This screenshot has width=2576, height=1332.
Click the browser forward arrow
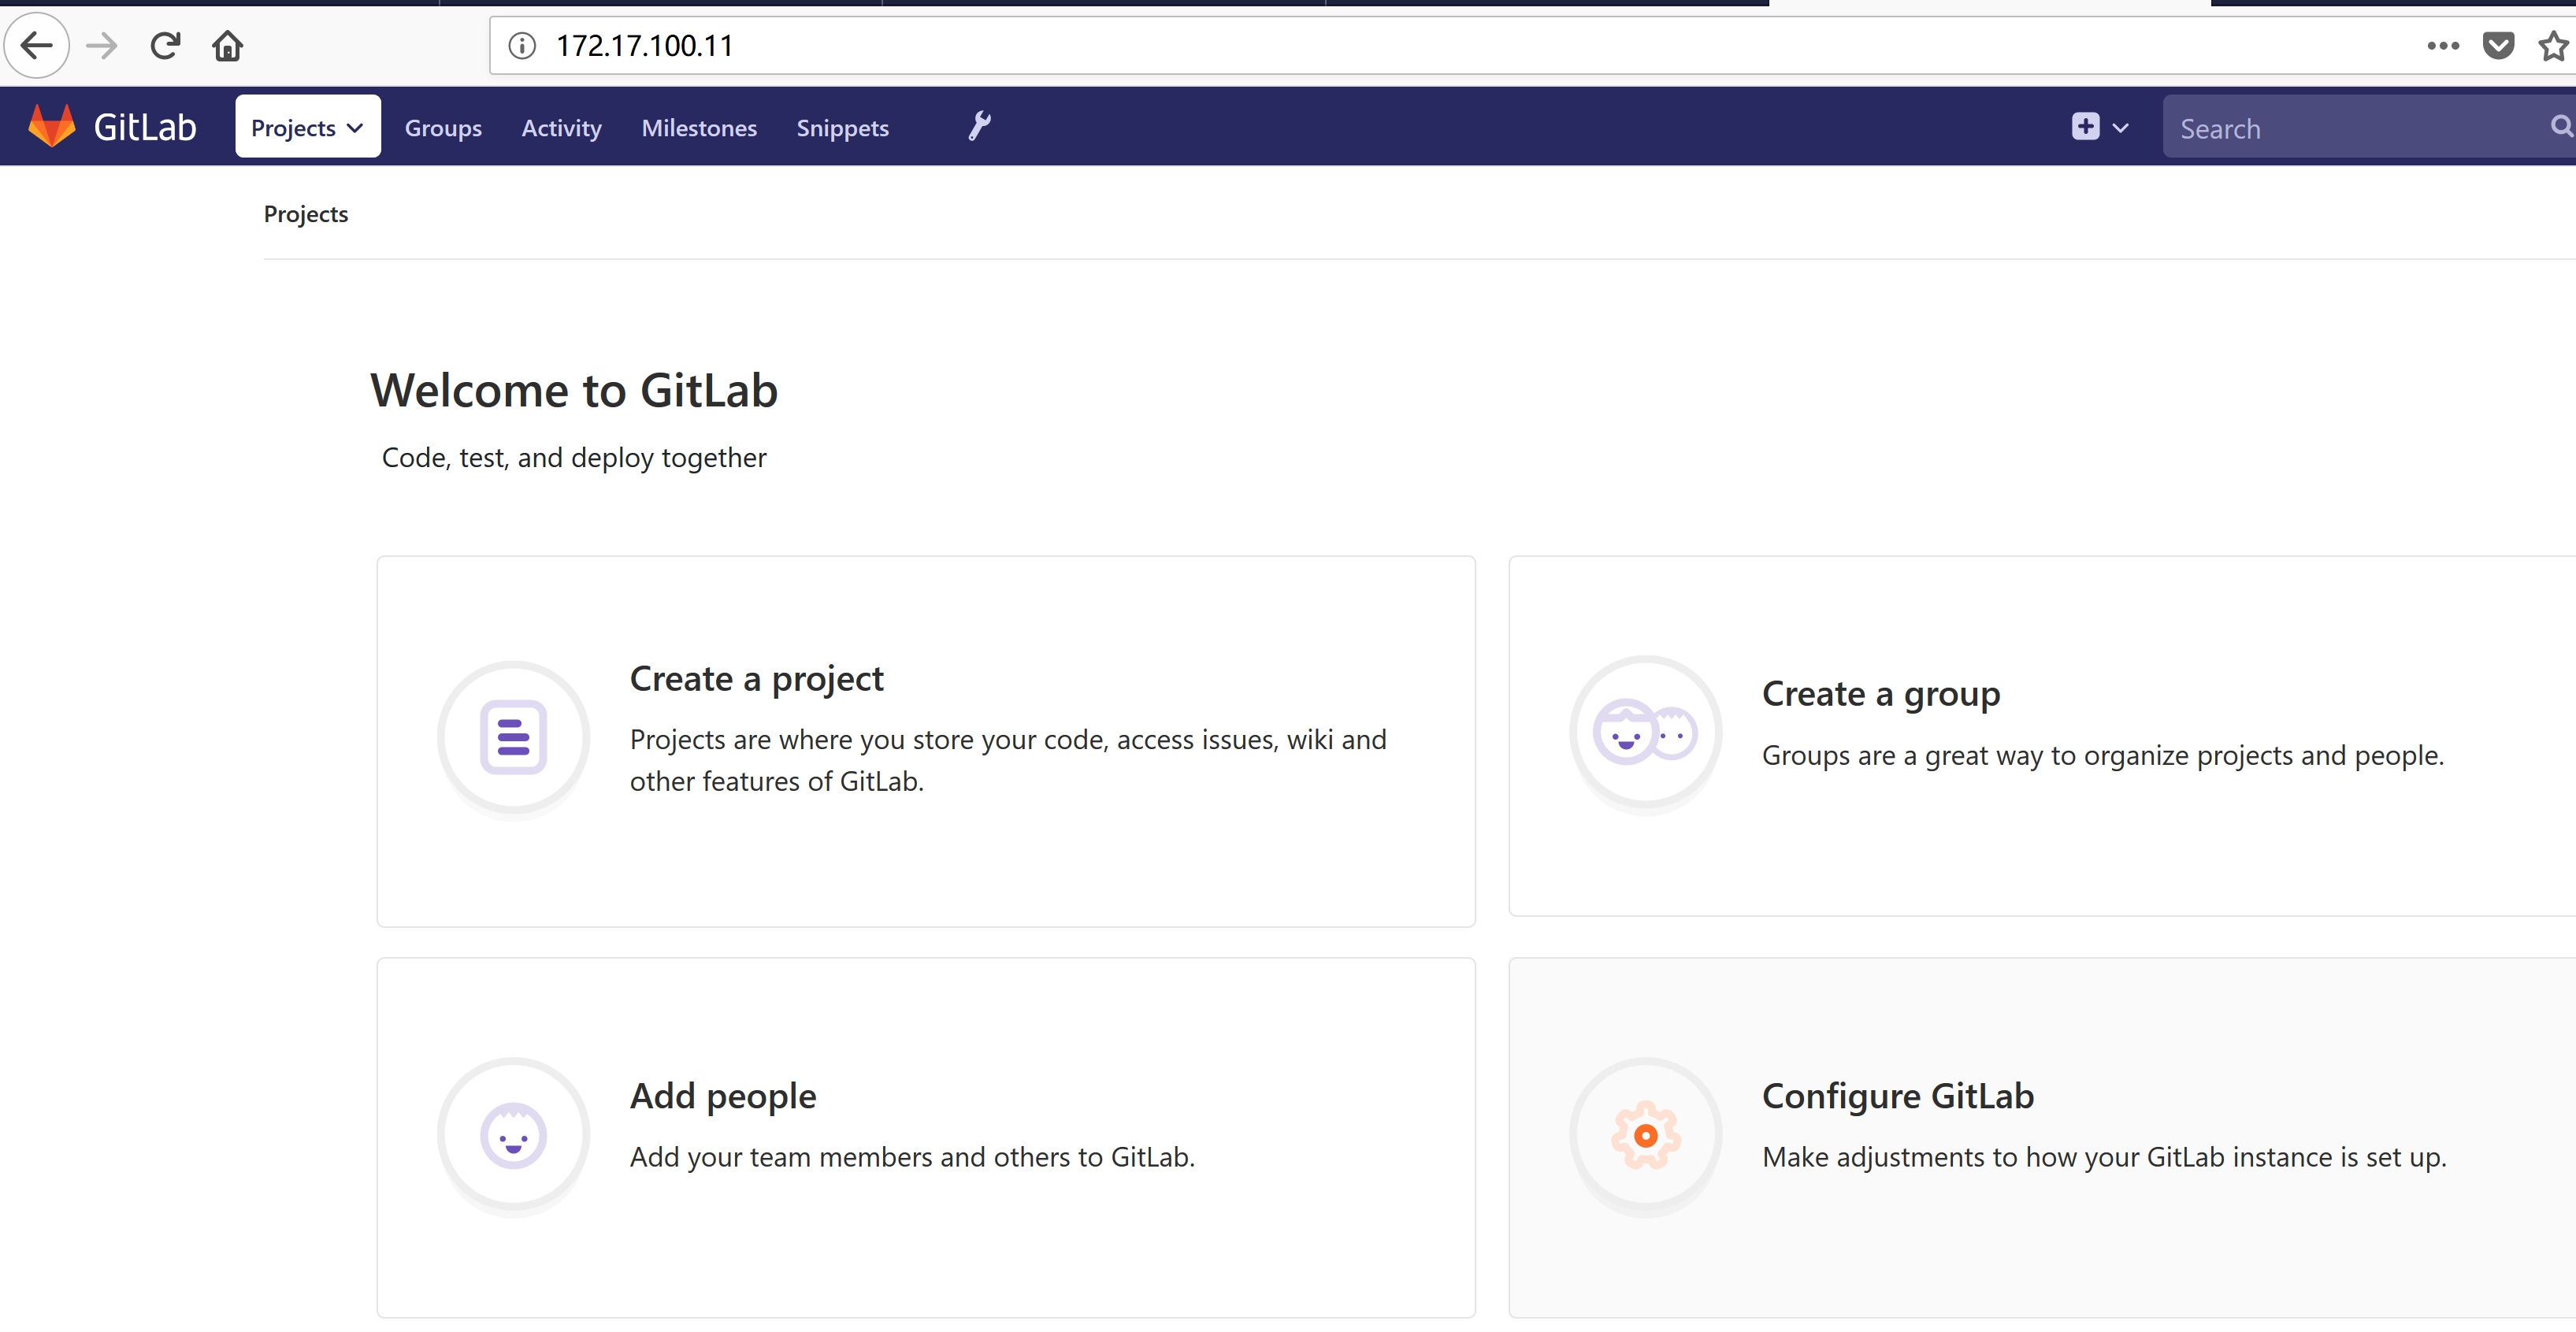pyautogui.click(x=101, y=46)
